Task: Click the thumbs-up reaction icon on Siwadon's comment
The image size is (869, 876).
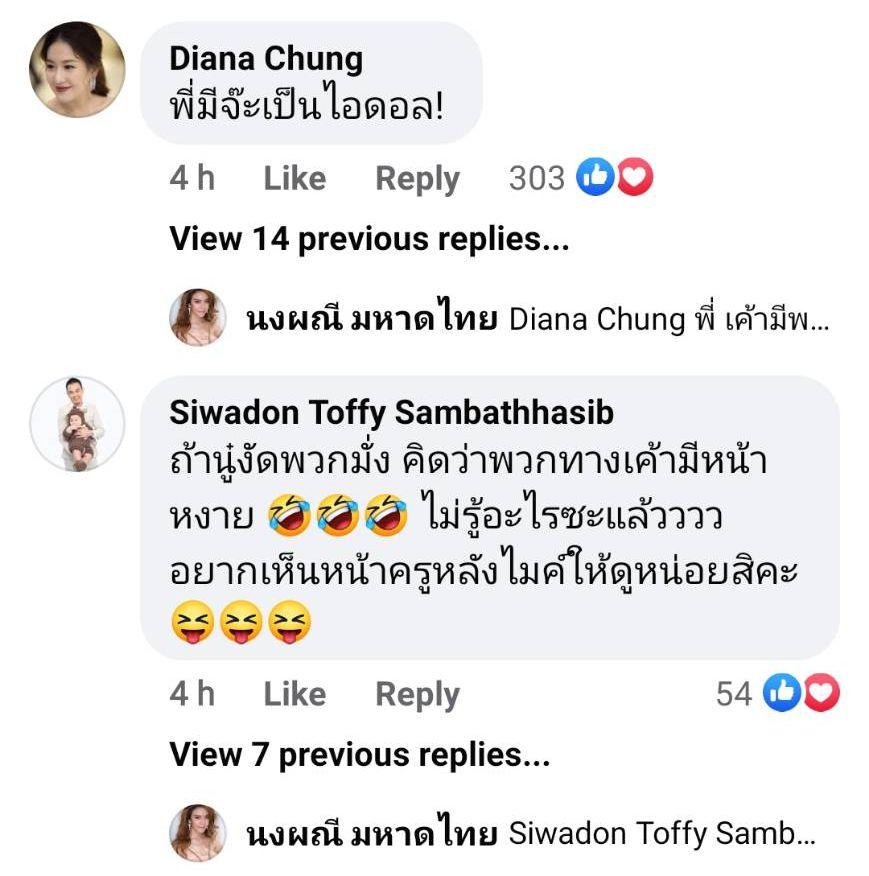Action: click(x=781, y=694)
